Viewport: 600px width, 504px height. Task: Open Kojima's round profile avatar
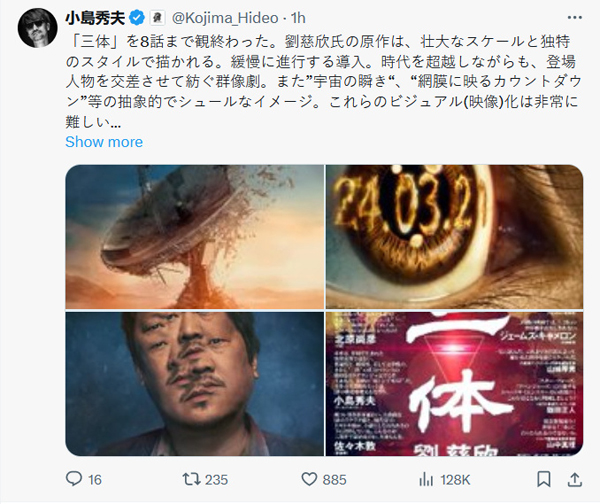pos(38,28)
